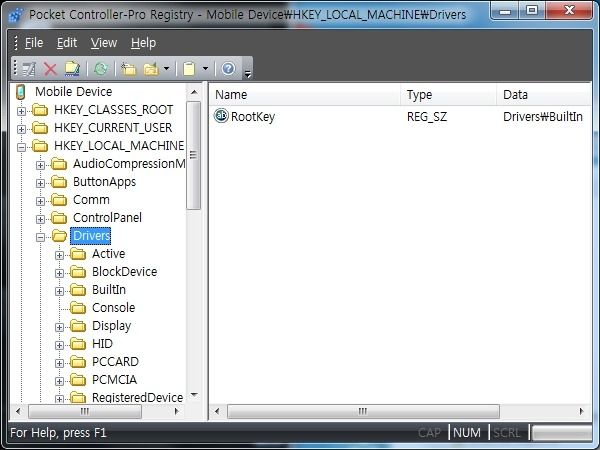Open the View menu
This screenshot has height=450, width=600.
104,43
